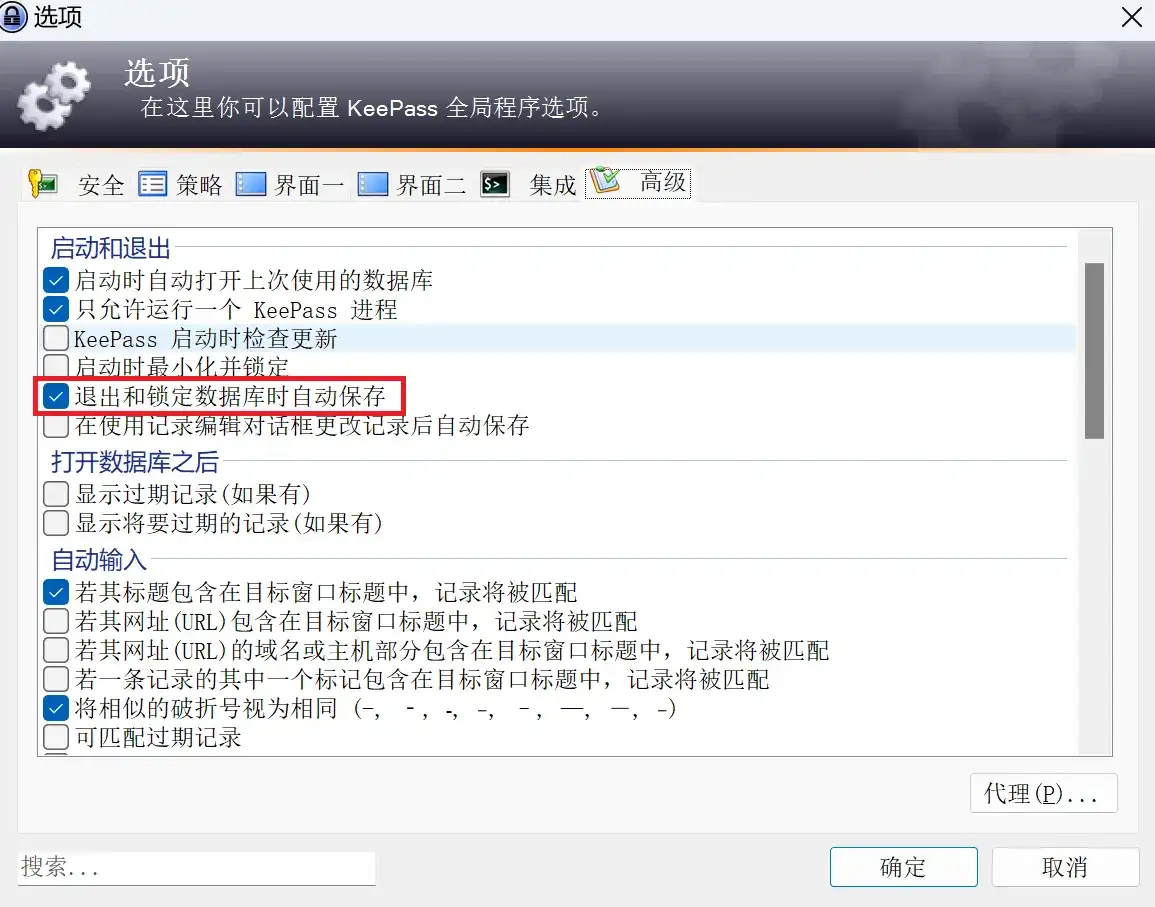Click the checklist icon of 高级 tab
This screenshot has width=1155, height=907.
point(605,181)
